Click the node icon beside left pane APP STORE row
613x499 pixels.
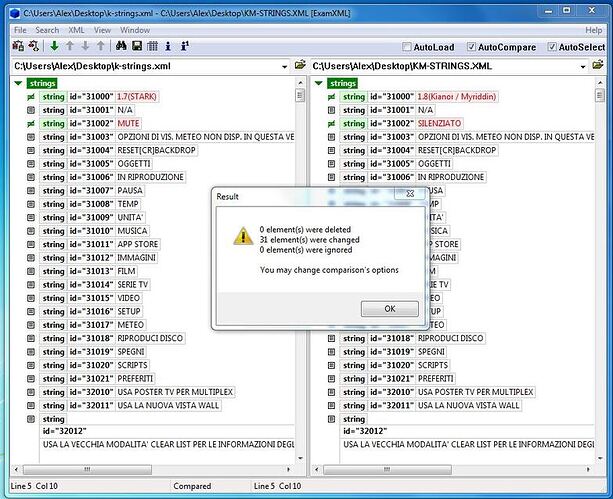click(31, 244)
